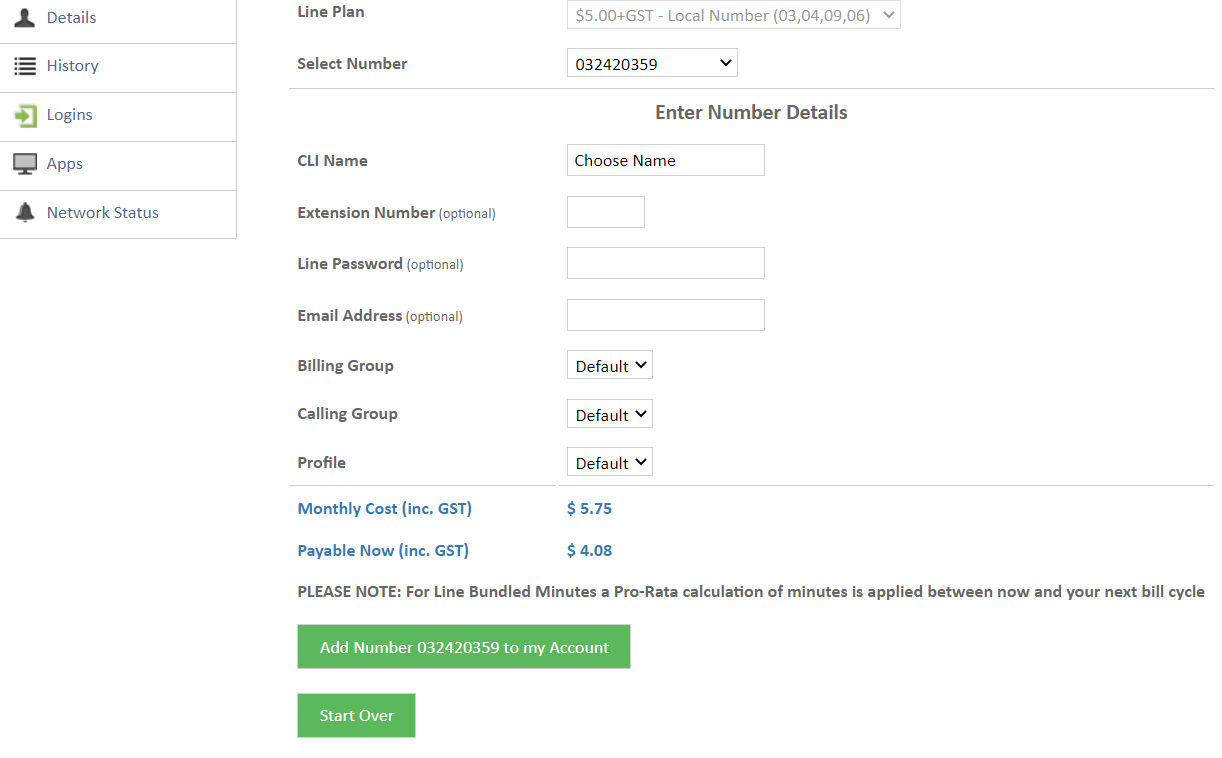
Task: Click the Email Address input field
Action: click(x=666, y=315)
